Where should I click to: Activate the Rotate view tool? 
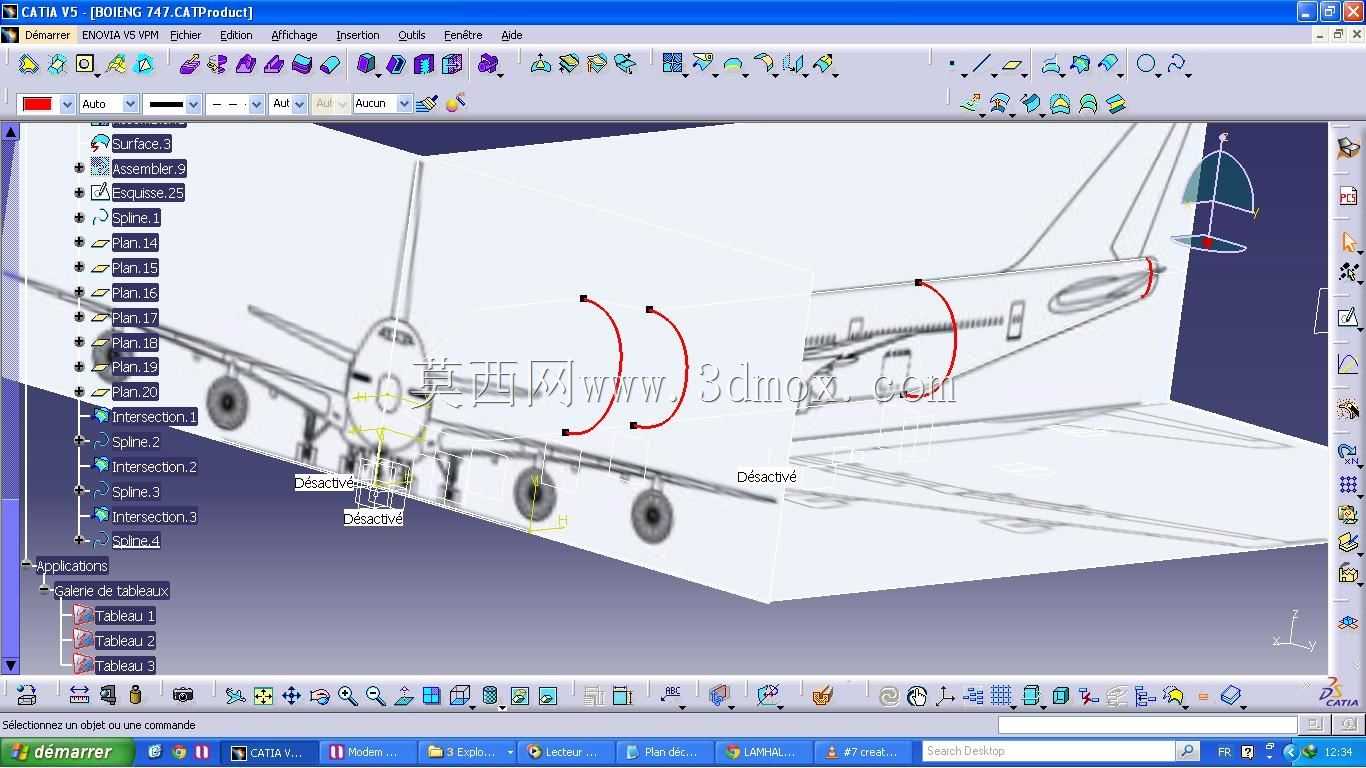tap(319, 696)
